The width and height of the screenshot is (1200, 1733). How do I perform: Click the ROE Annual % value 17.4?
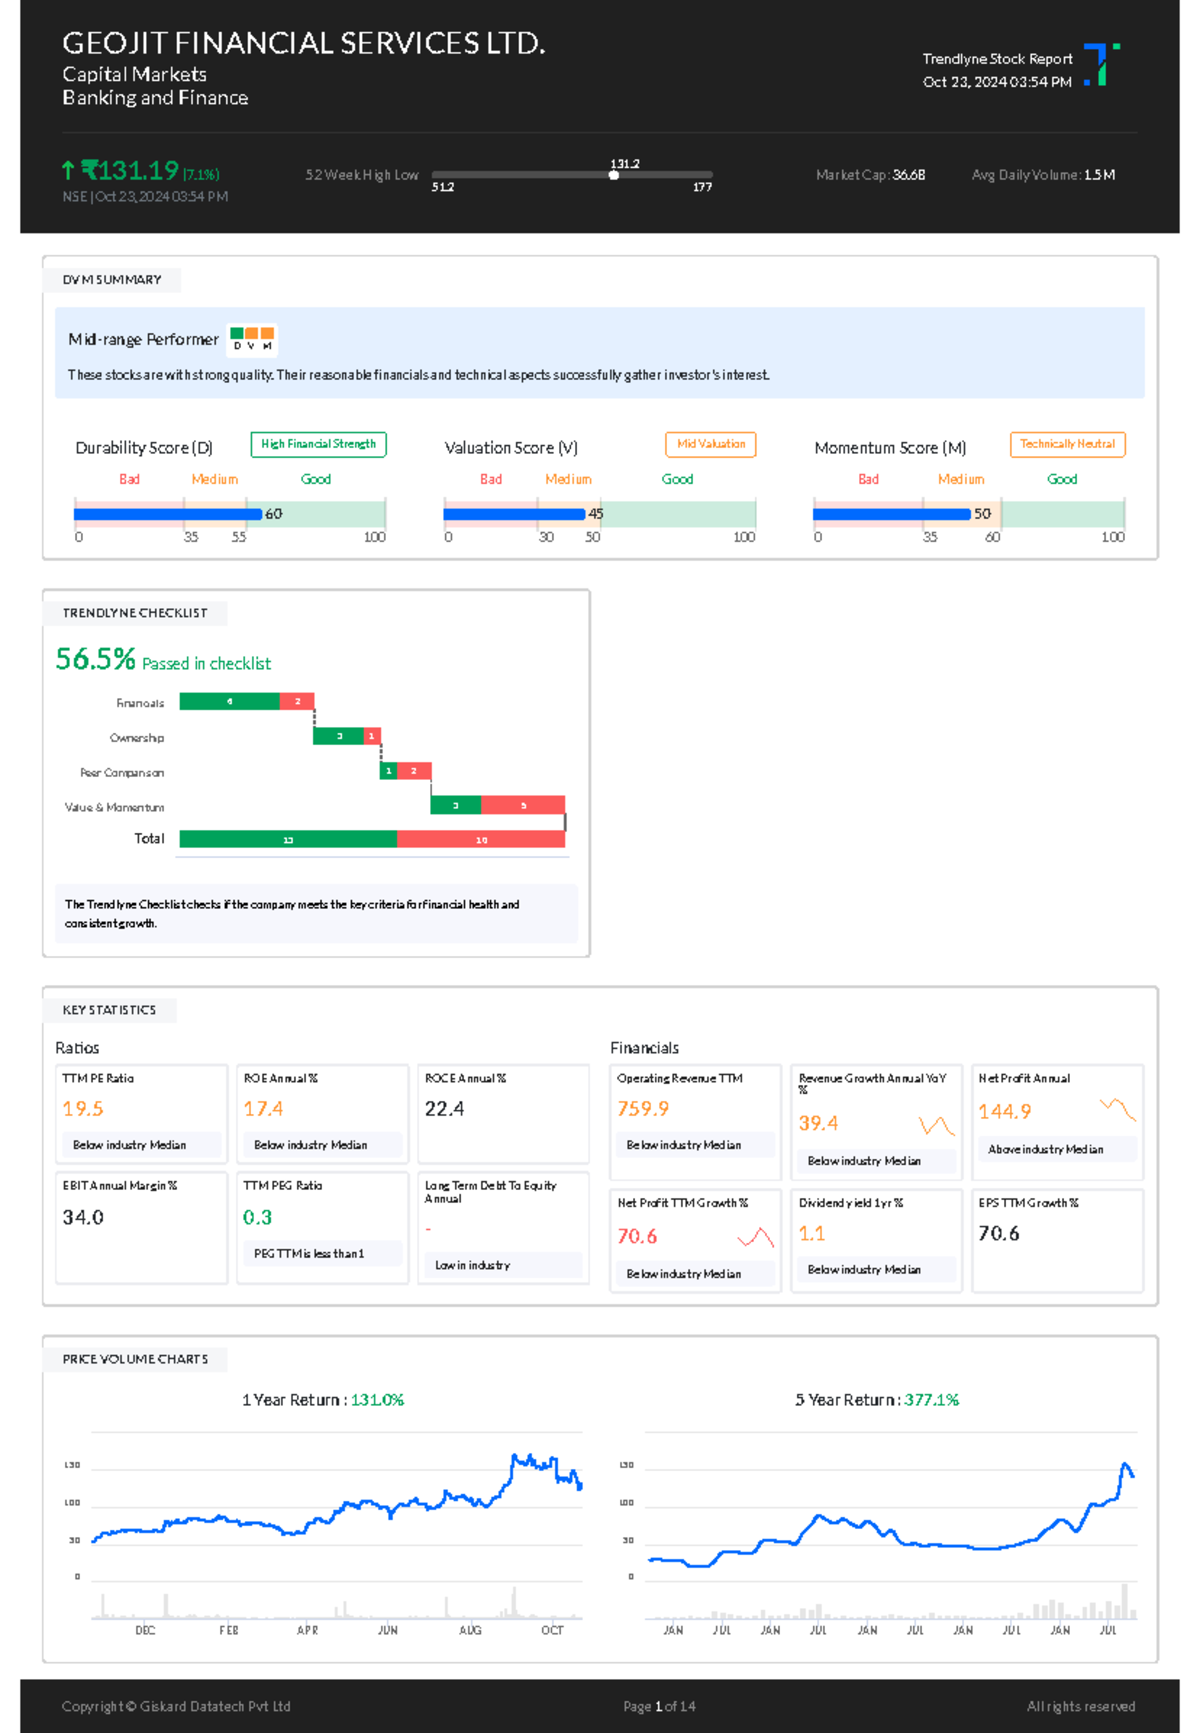click(263, 1109)
